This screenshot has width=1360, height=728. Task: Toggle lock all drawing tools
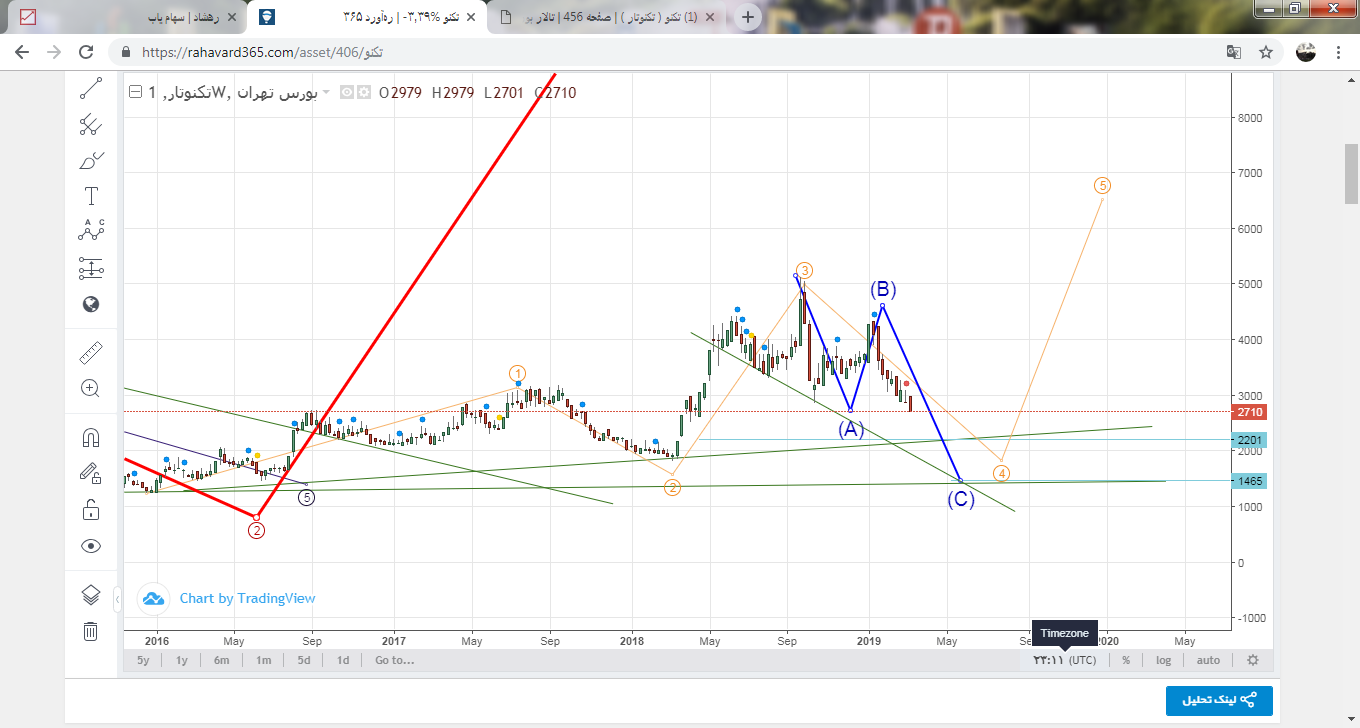(91, 509)
